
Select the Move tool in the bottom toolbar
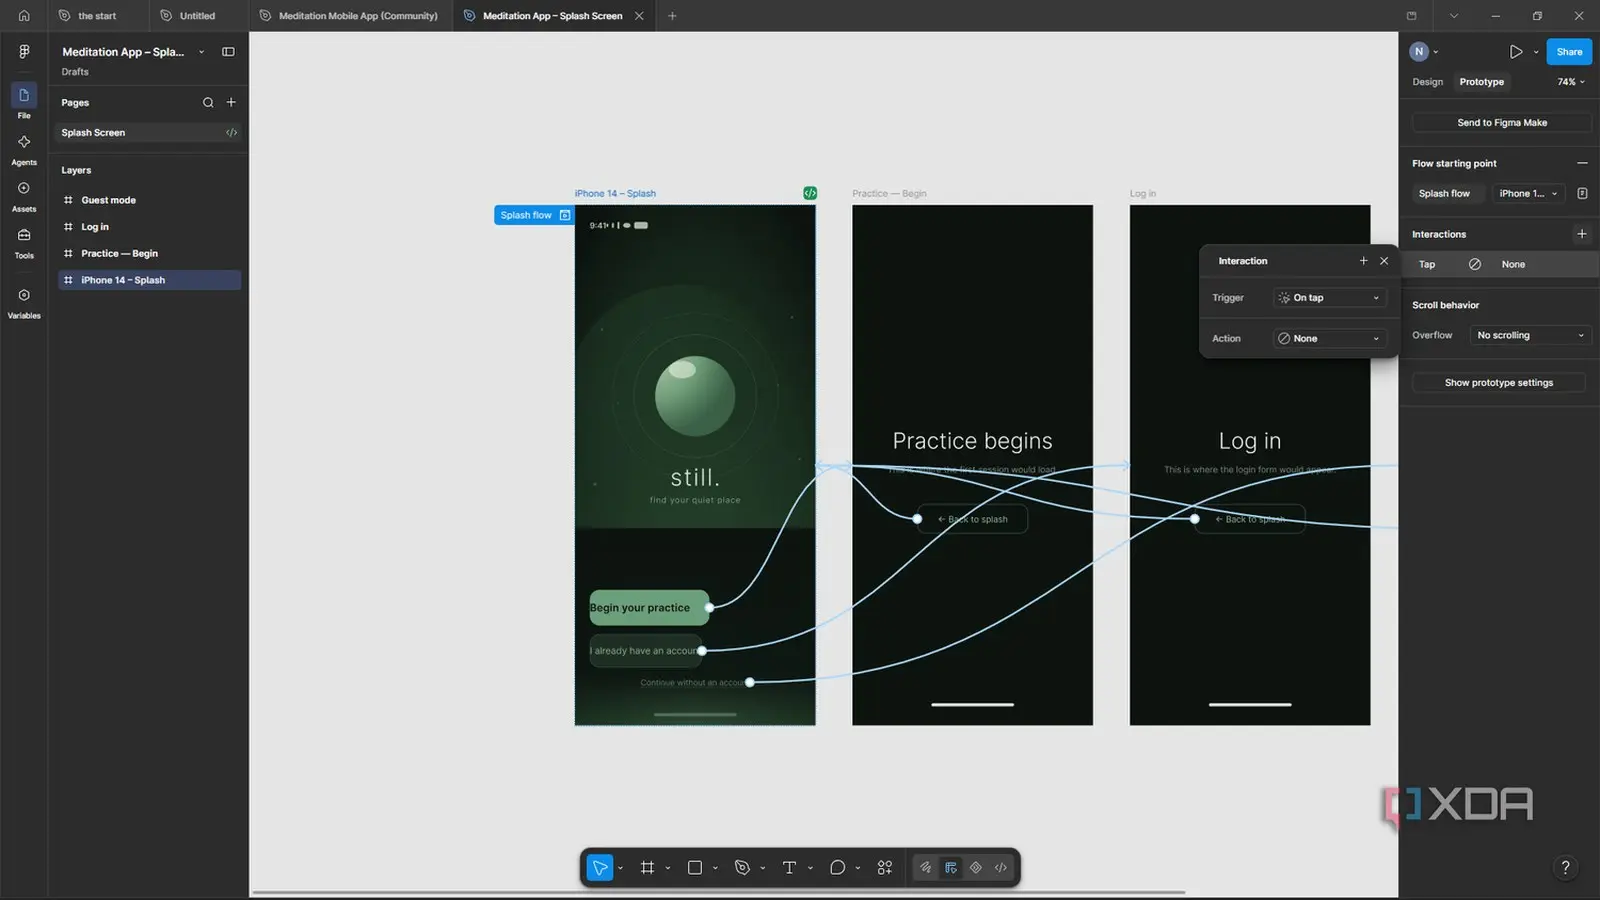[x=600, y=867]
